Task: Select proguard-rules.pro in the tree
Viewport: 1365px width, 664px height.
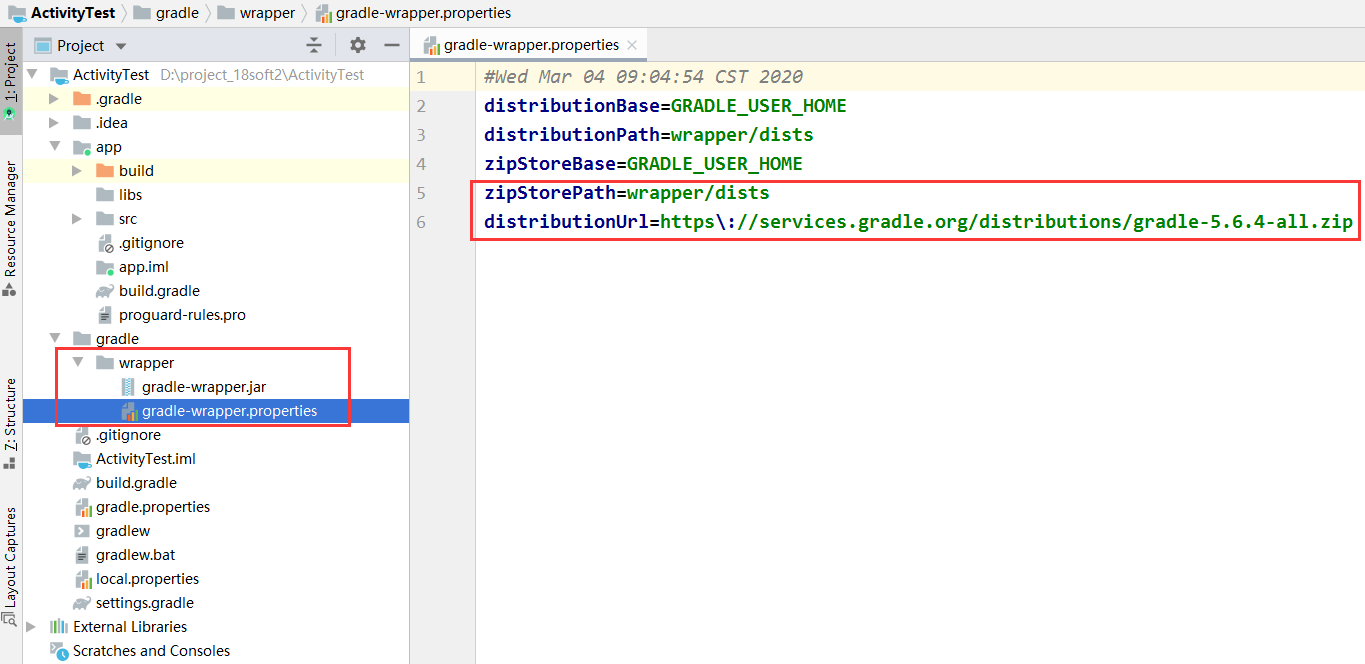Action: coord(216,315)
